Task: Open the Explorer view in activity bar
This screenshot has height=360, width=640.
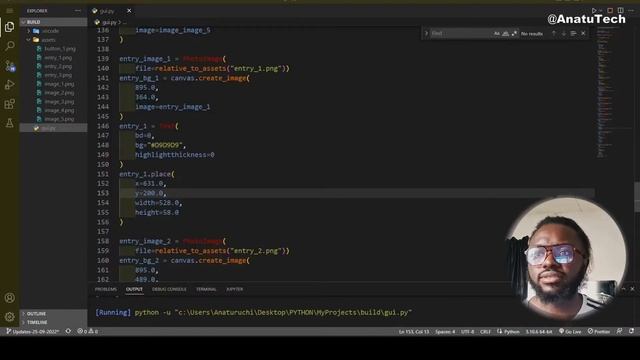Action: coord(9,27)
